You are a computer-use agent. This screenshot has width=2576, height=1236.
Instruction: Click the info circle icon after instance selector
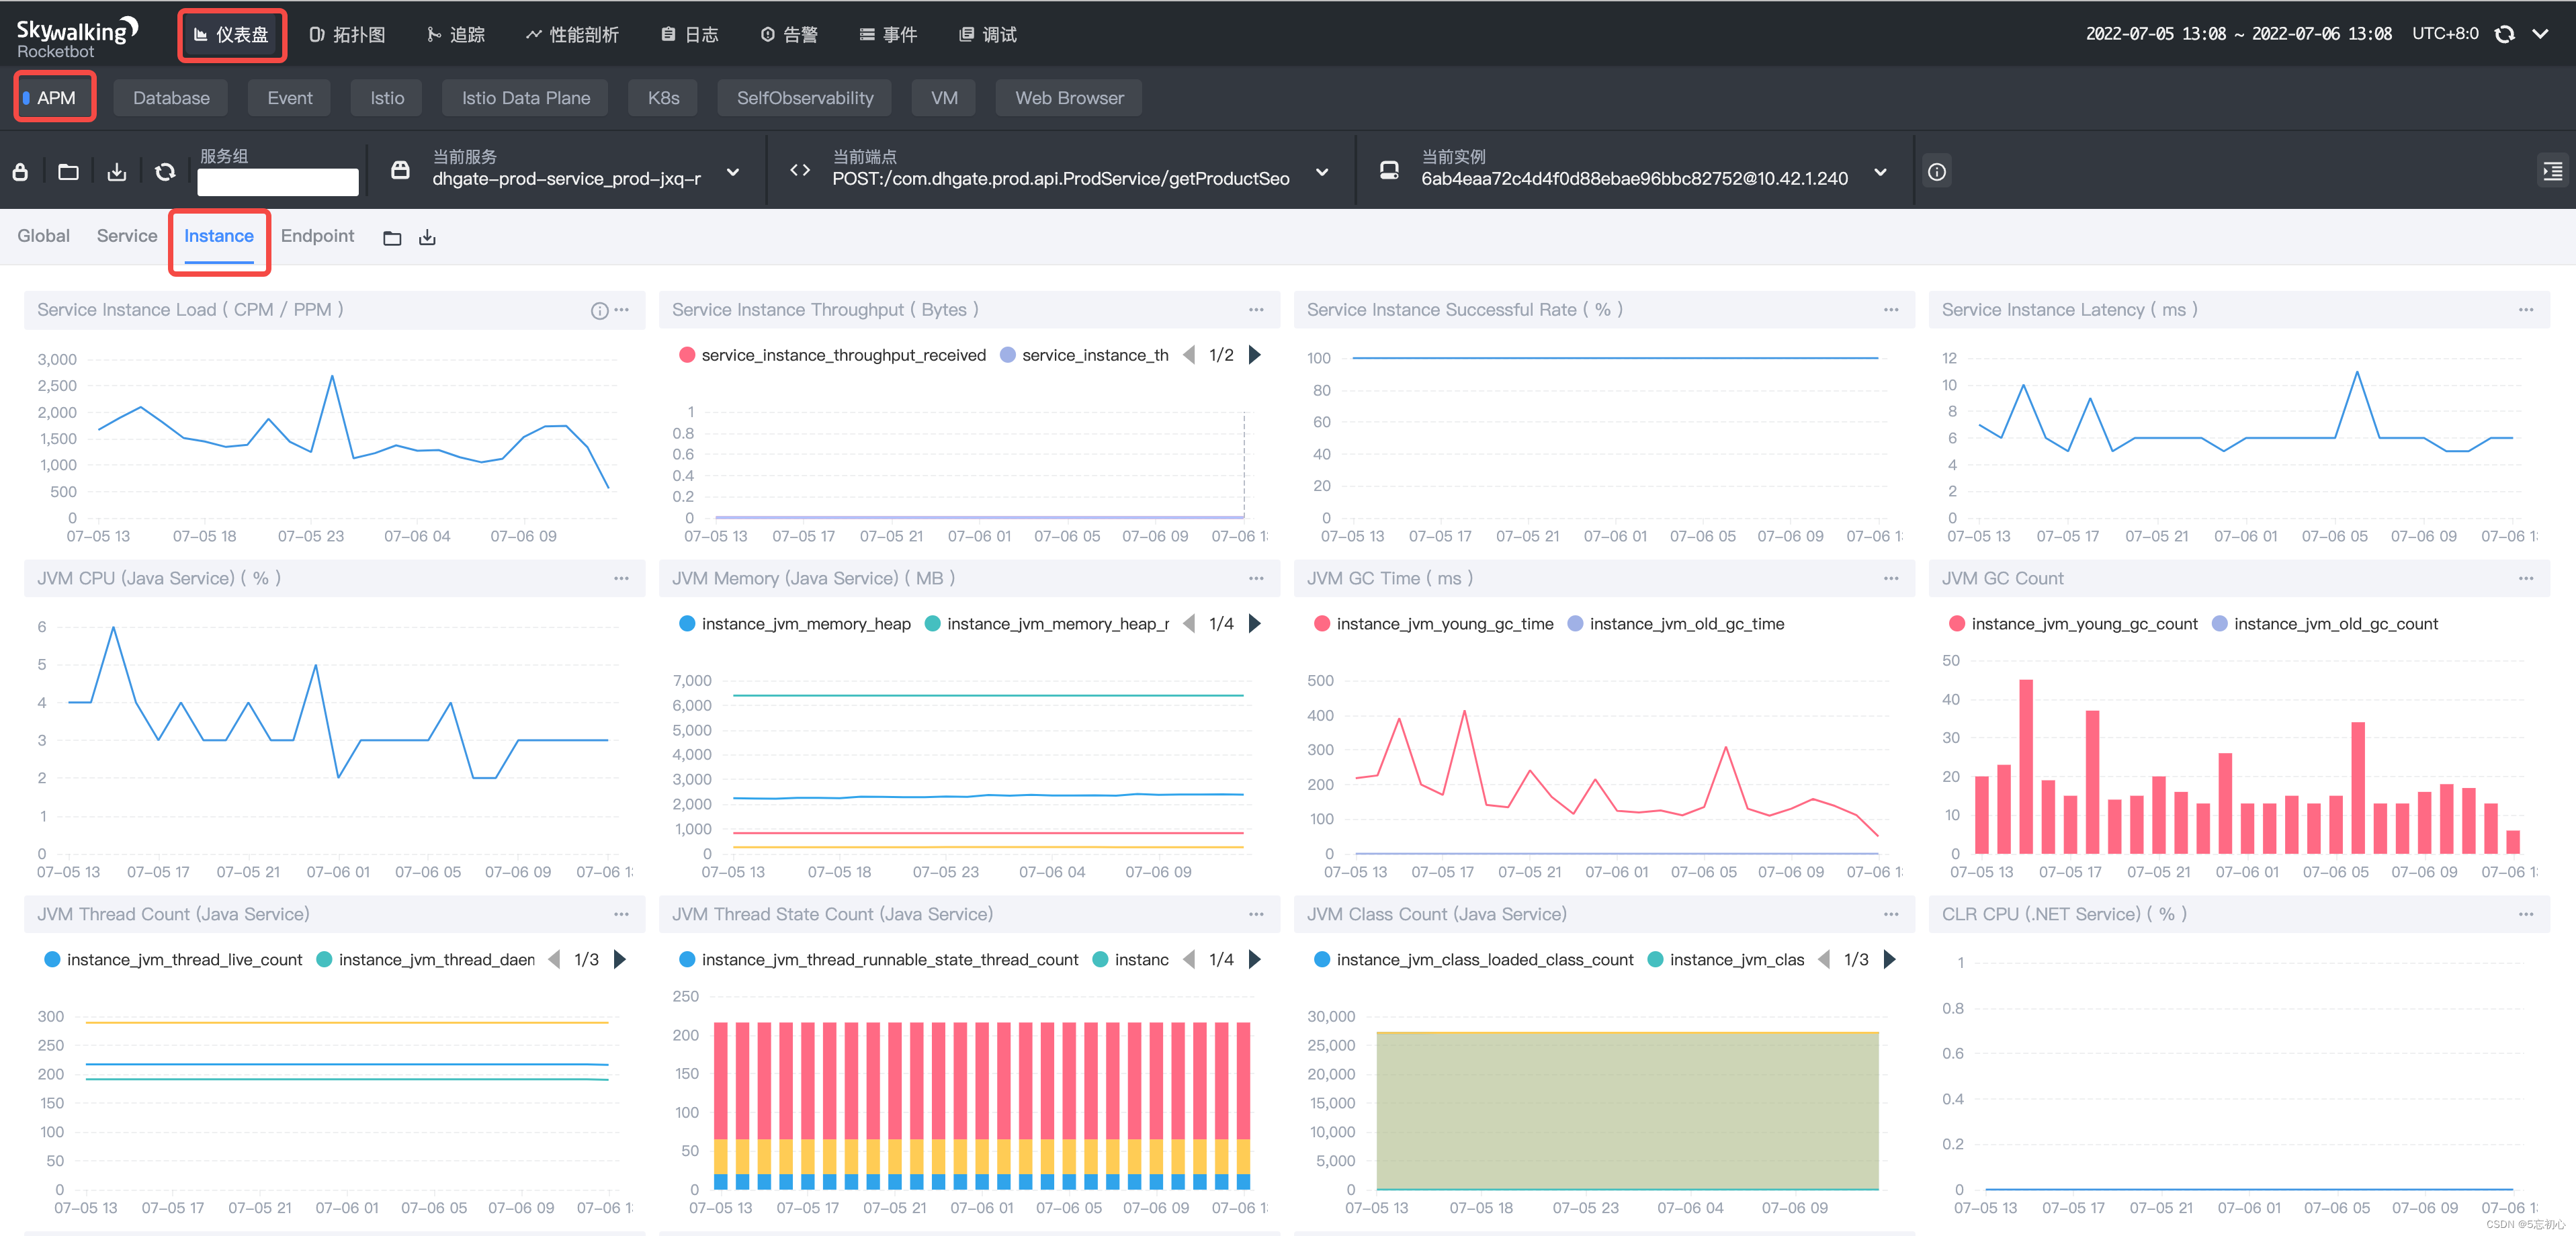(x=1937, y=172)
